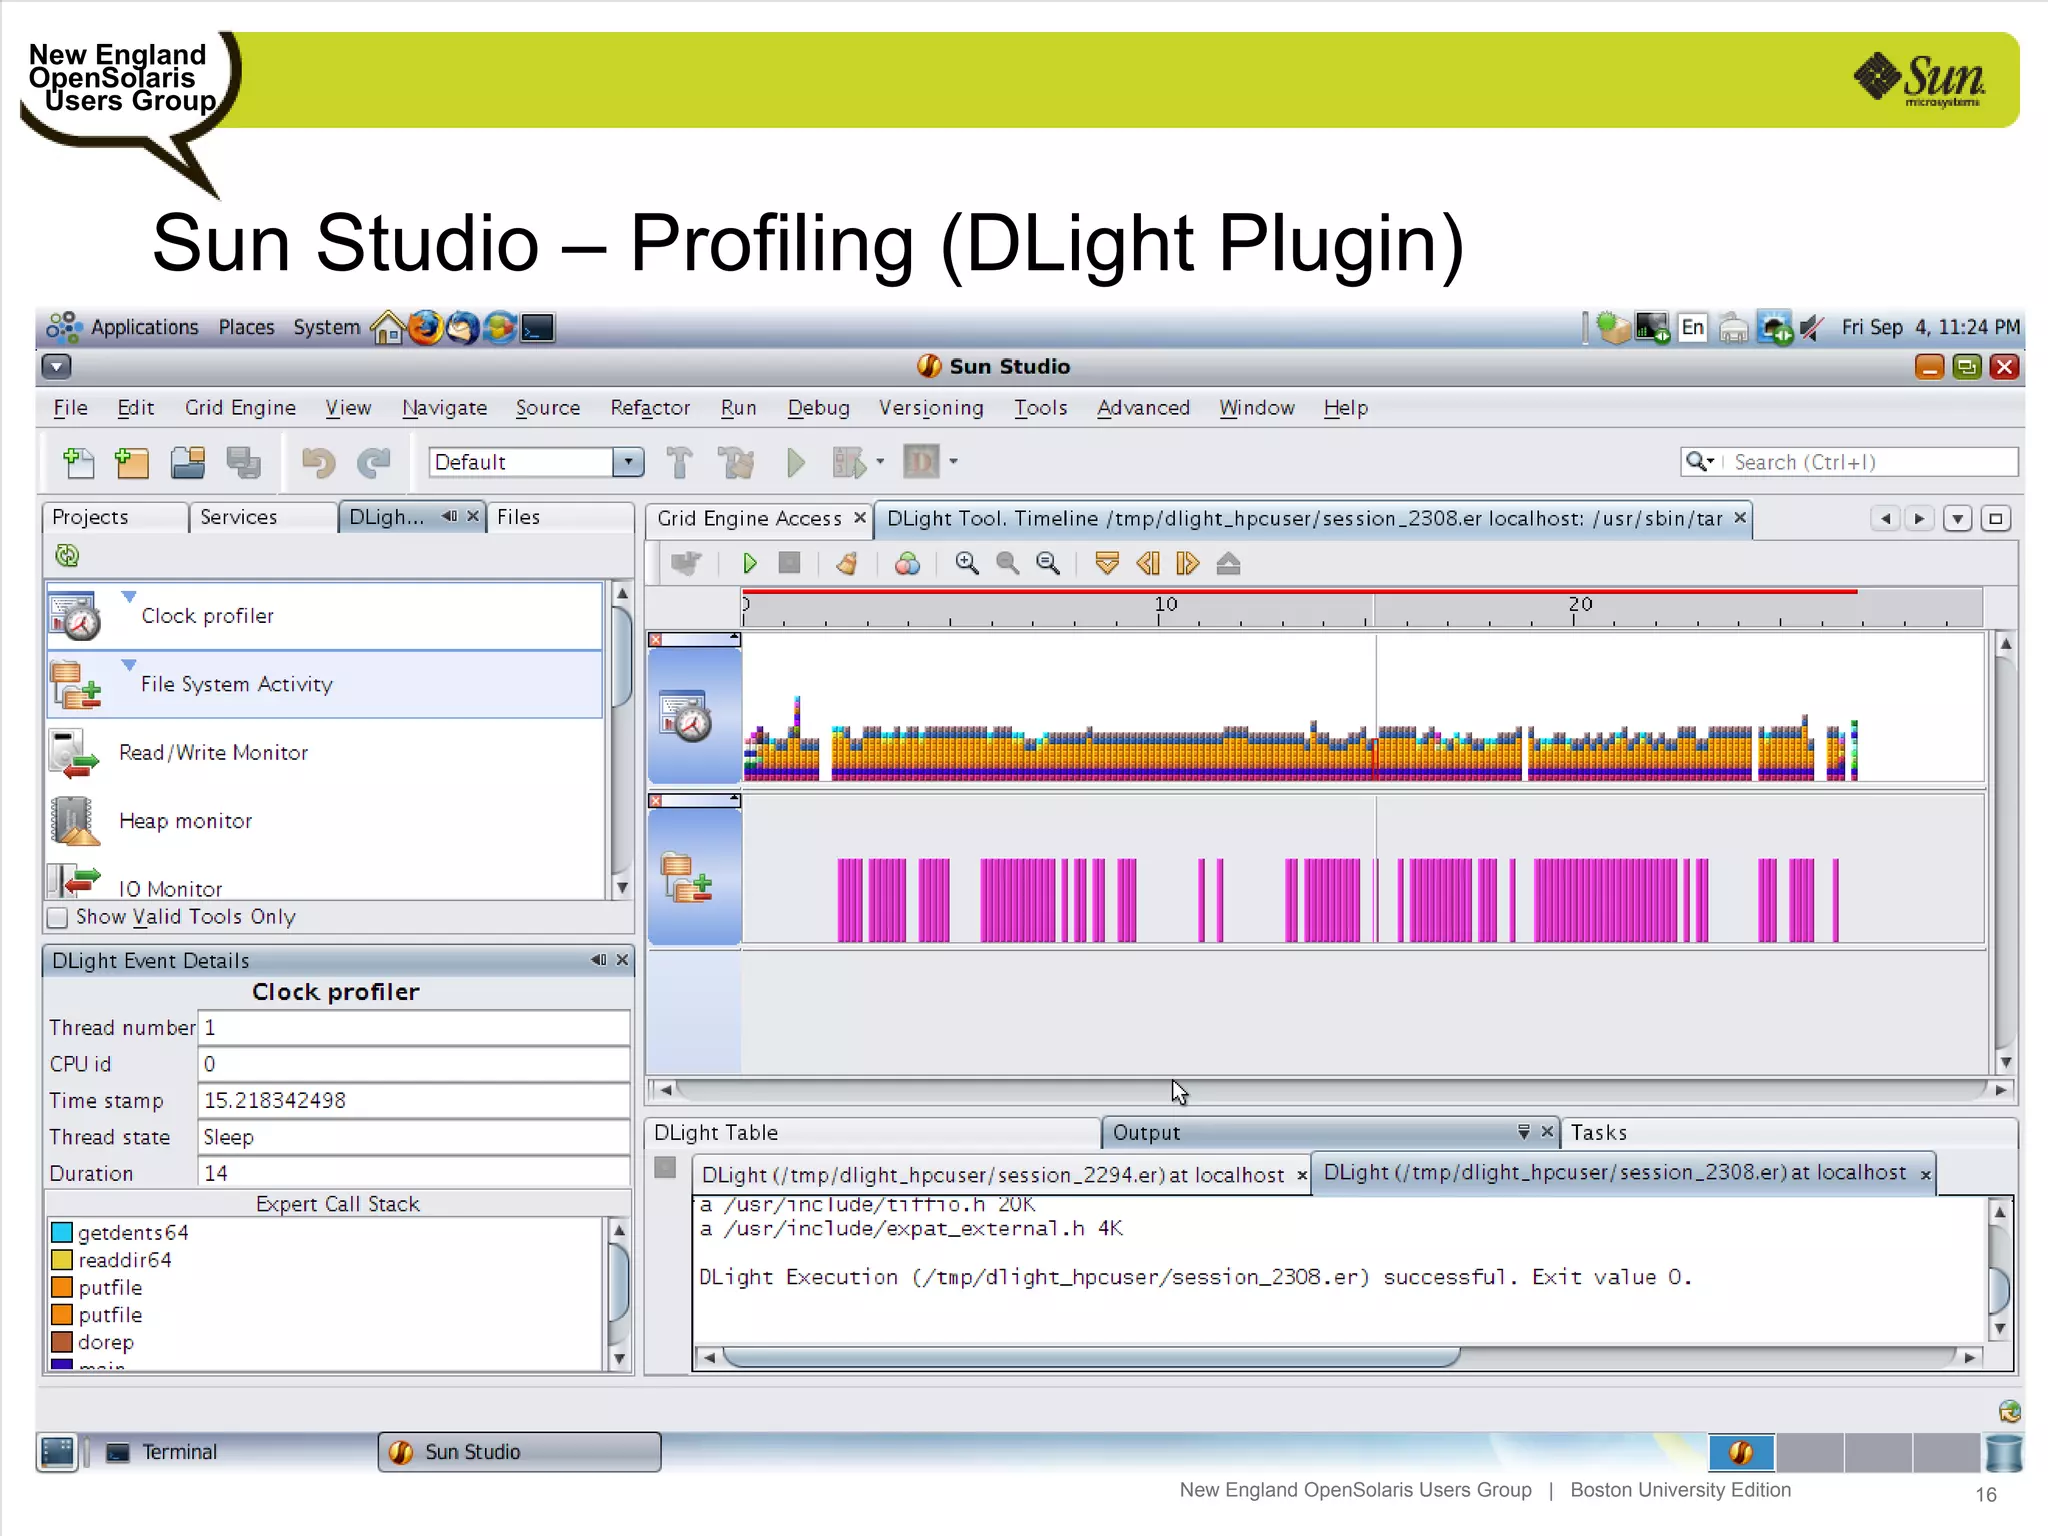Click the filter funnel icon in timeline toolbar
The image size is (2048, 1536).
(1107, 564)
